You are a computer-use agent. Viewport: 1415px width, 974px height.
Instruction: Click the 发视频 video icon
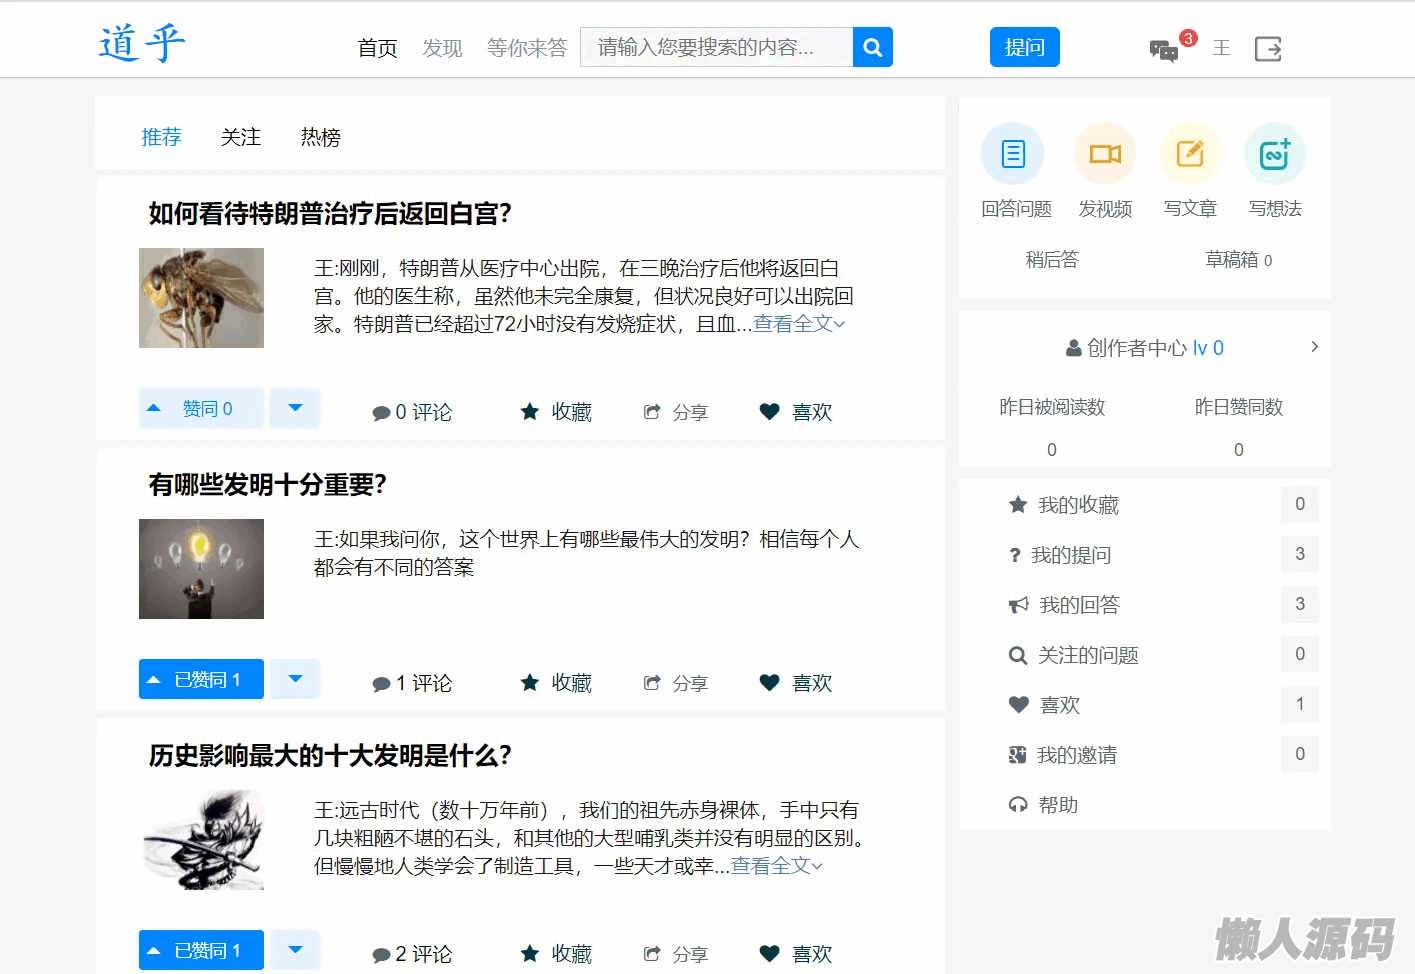[x=1105, y=155]
